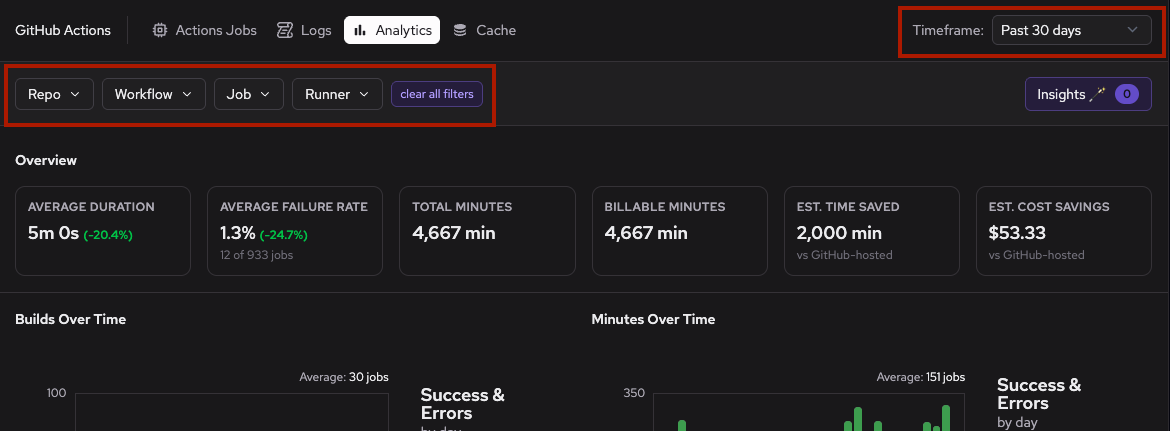Click the Est. Cost Savings card

1063,231
